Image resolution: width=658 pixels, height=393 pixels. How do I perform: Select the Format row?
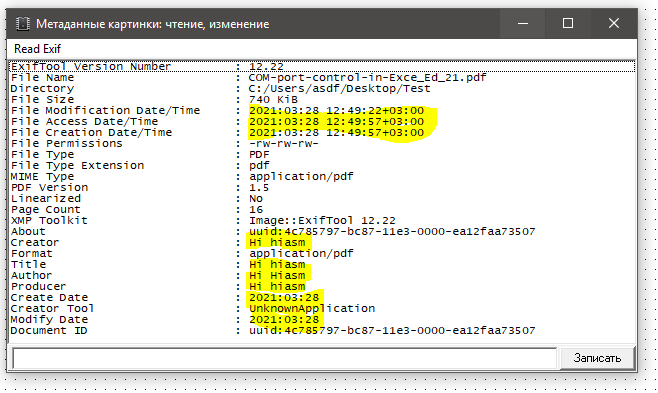point(322,253)
